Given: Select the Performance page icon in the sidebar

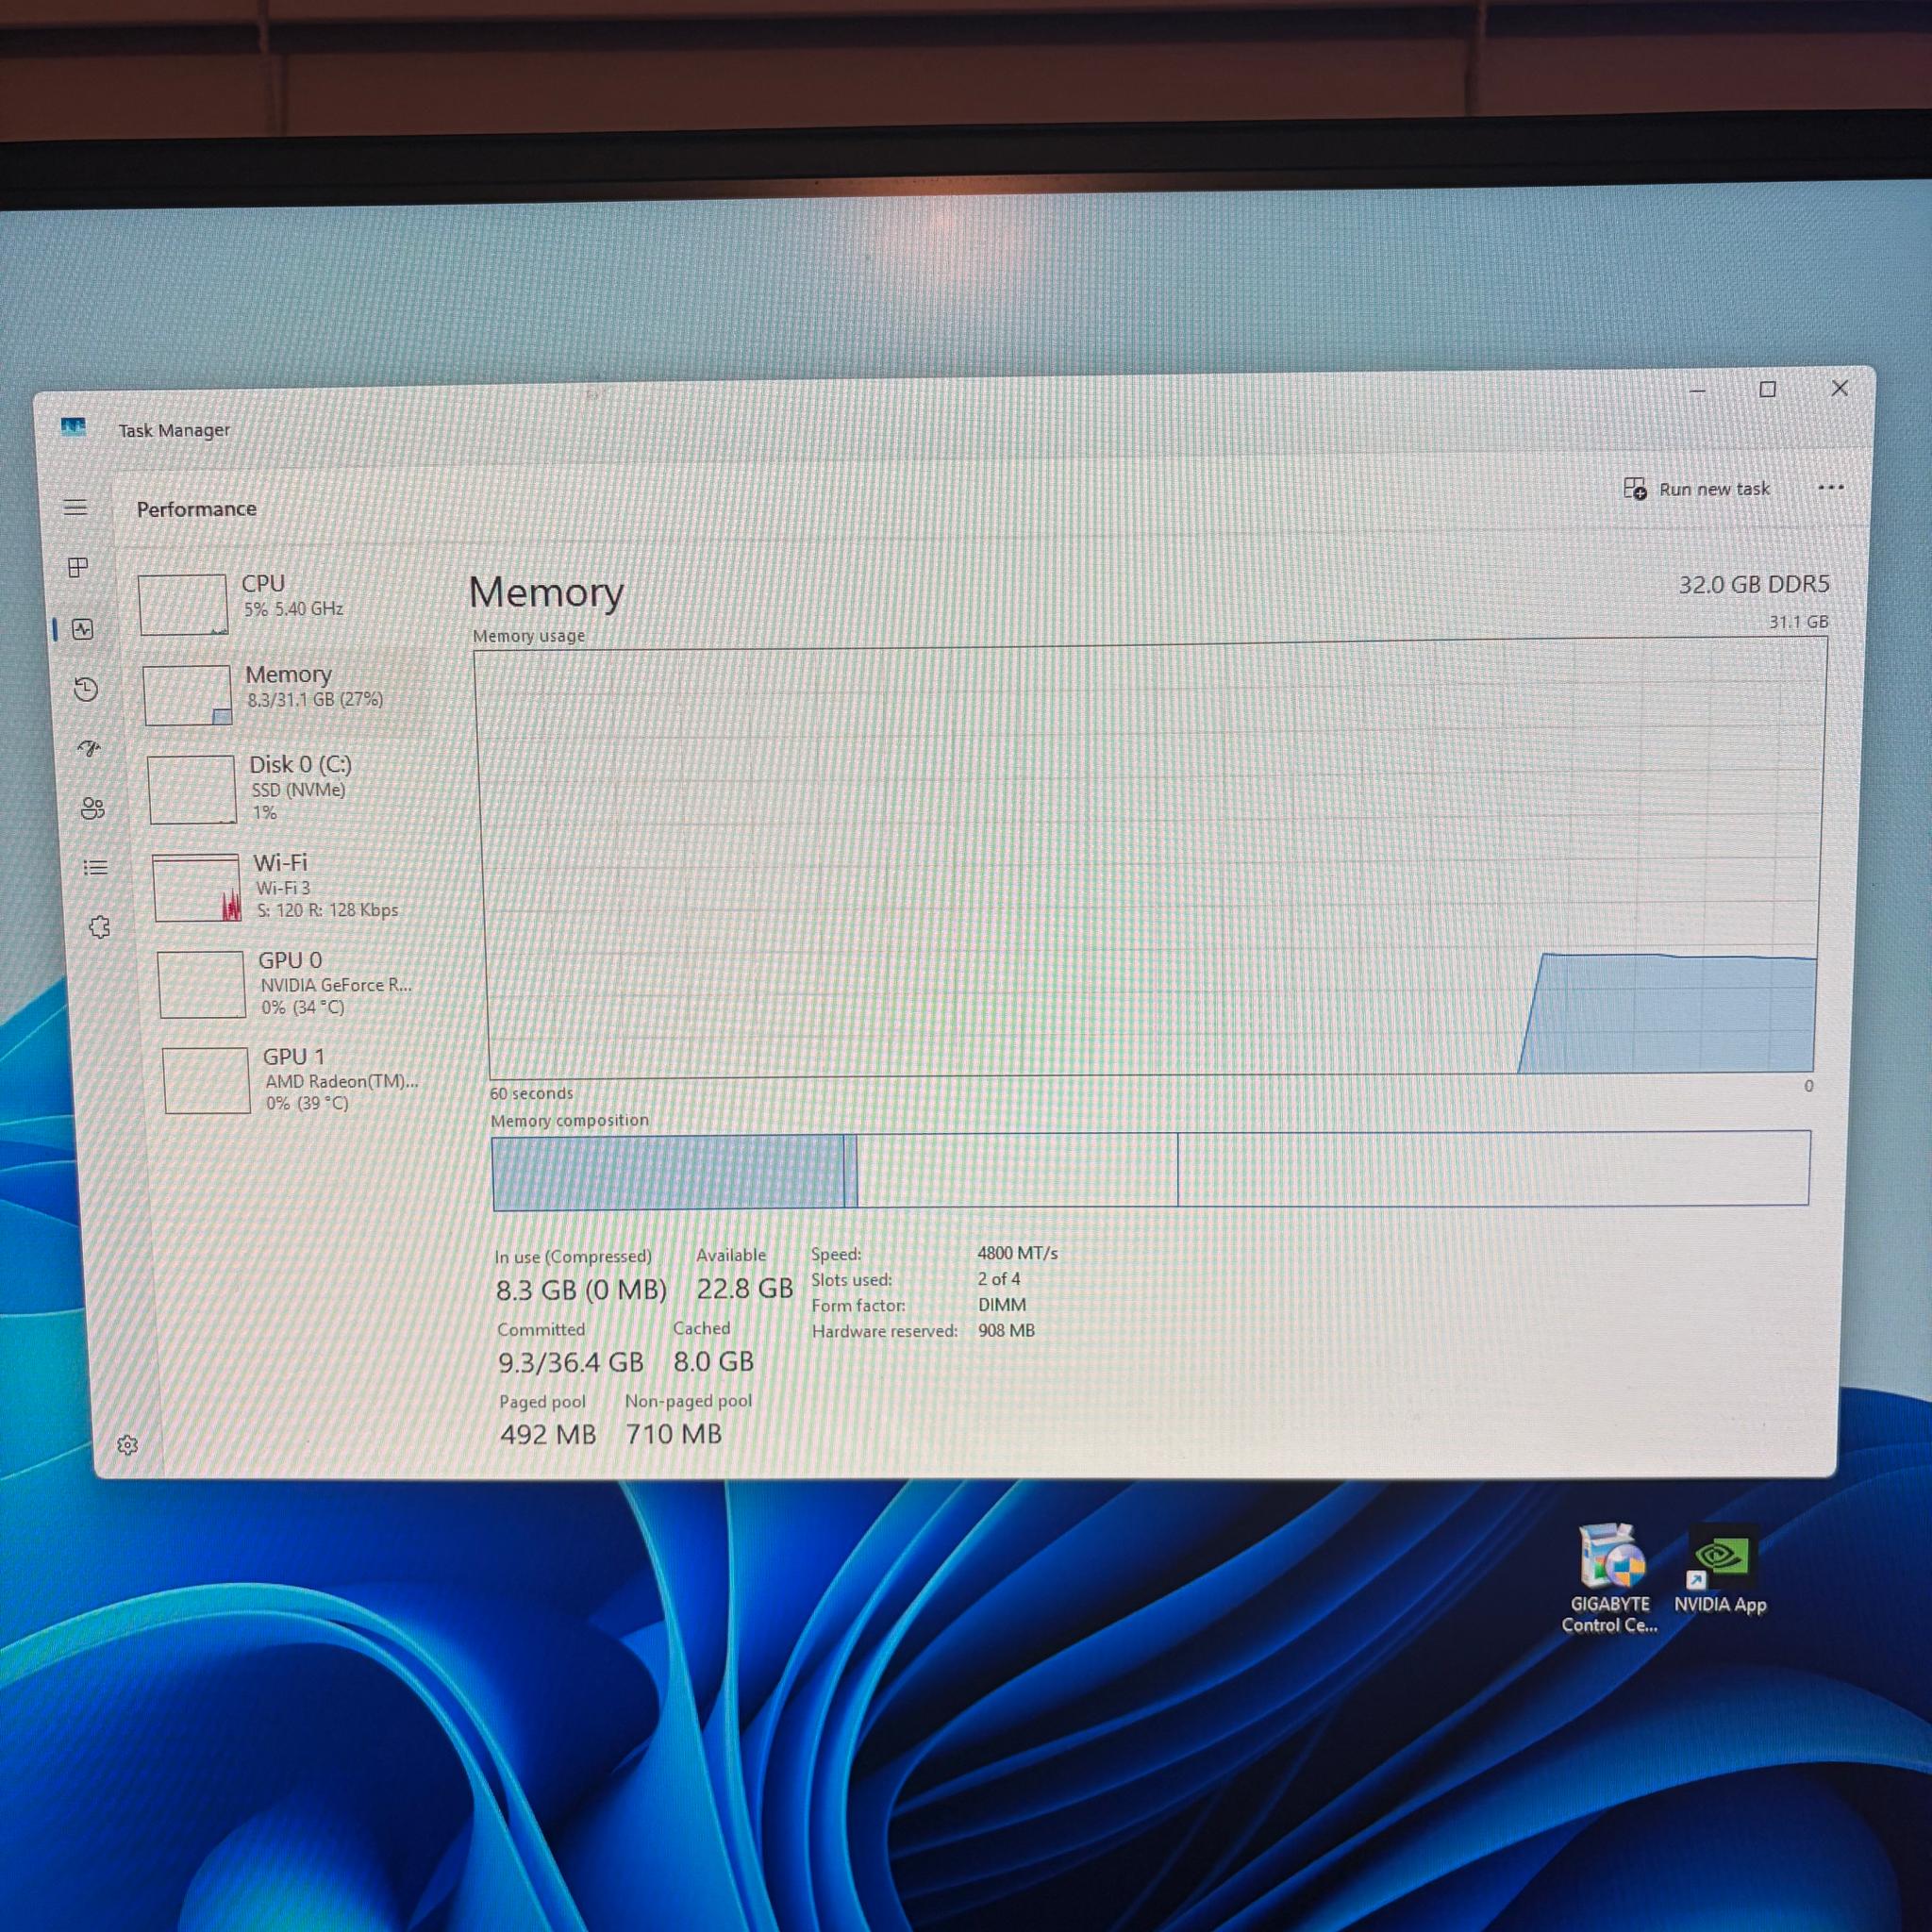Looking at the screenshot, I should coord(83,629).
